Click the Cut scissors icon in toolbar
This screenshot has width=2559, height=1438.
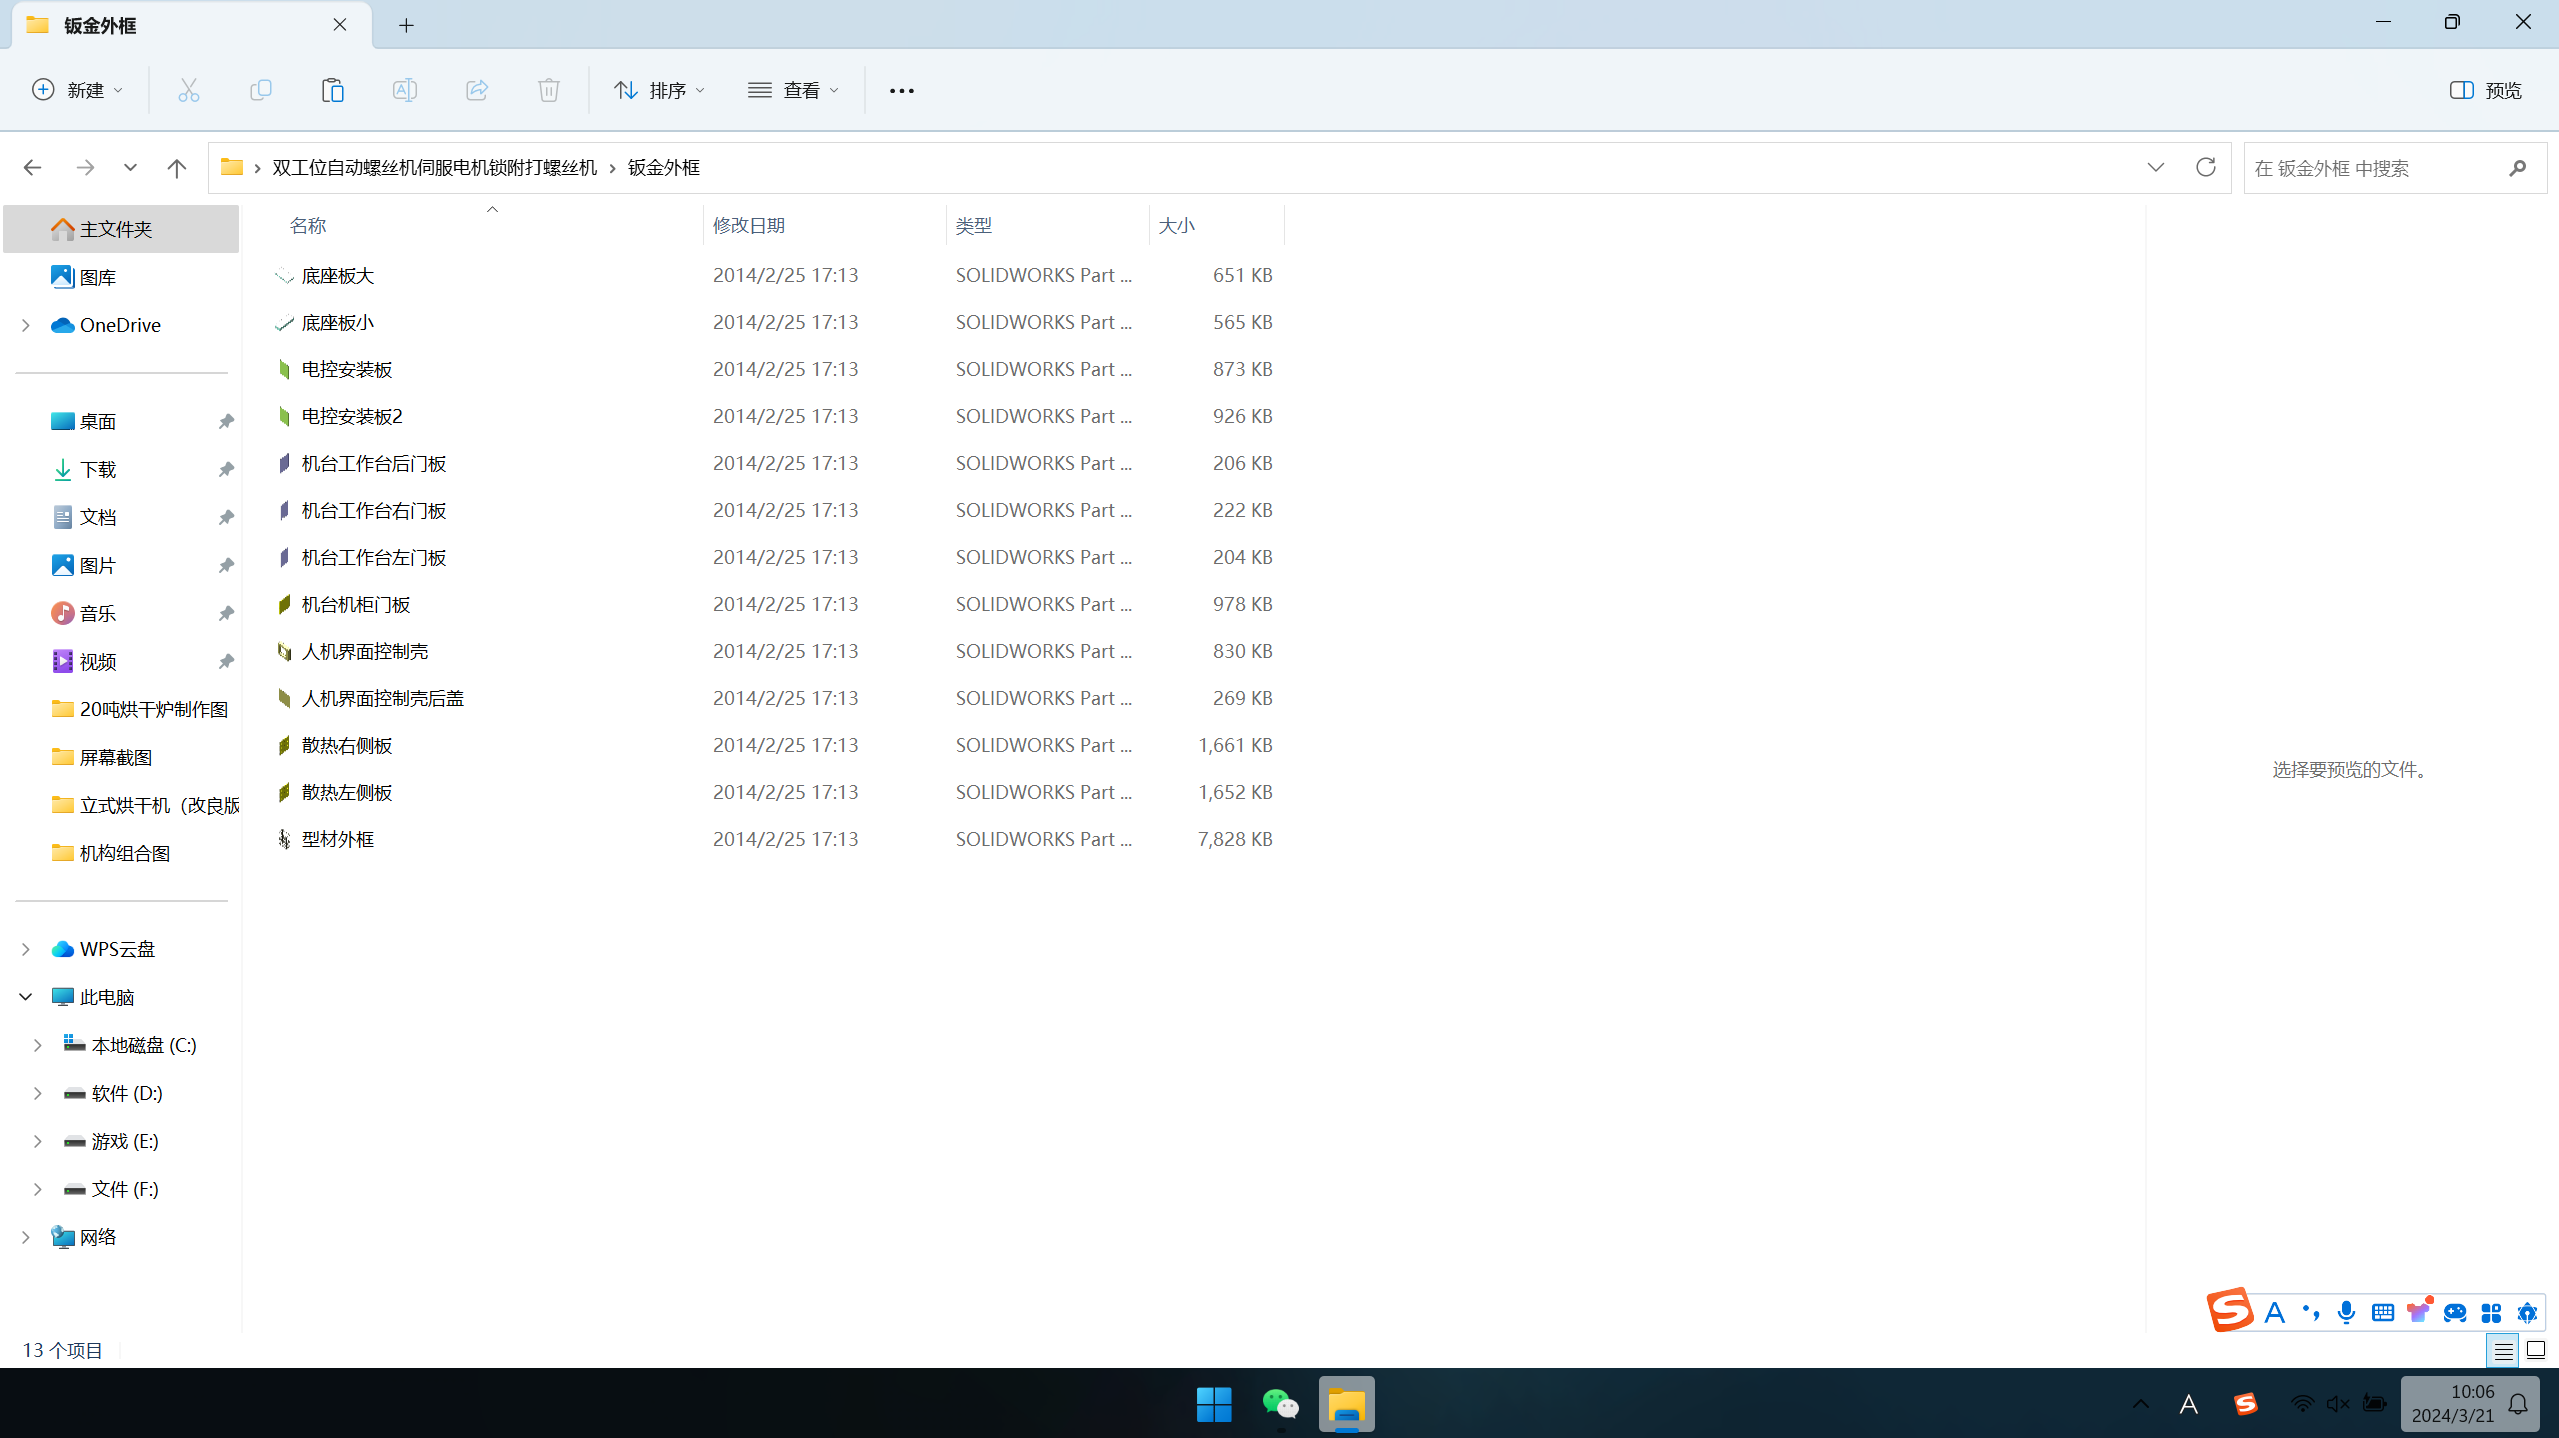click(x=188, y=90)
